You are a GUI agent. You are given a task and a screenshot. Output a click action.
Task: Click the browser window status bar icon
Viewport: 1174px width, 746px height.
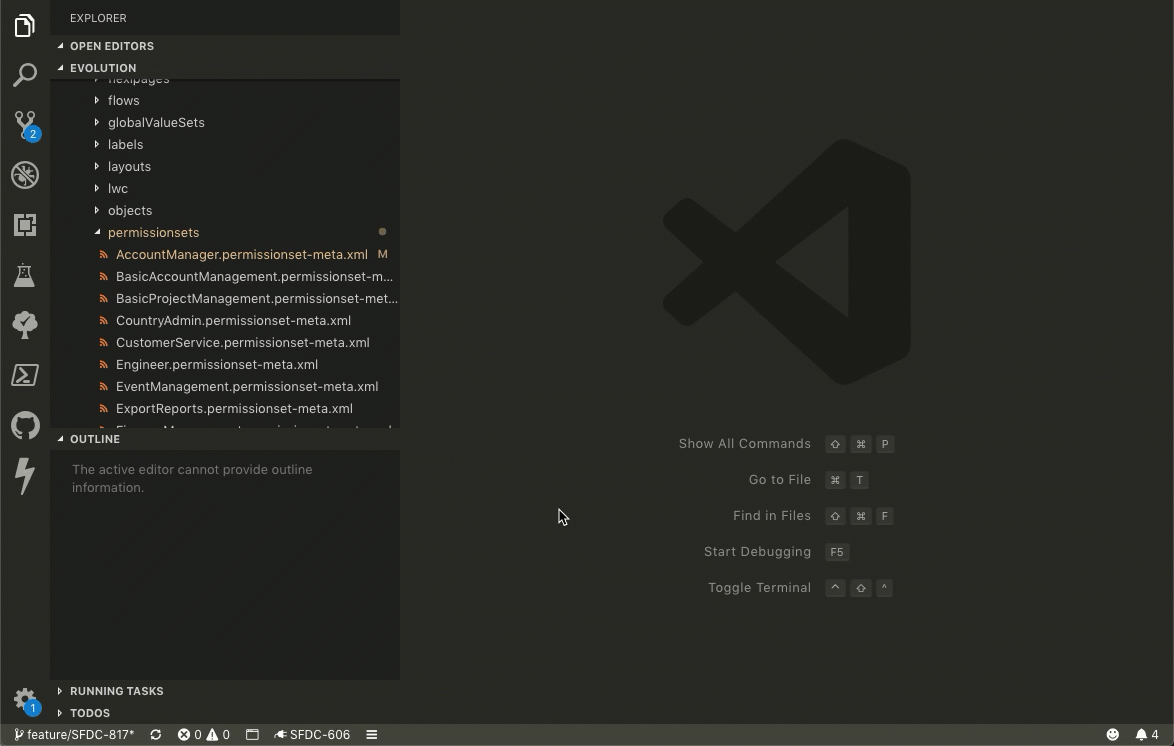pyautogui.click(x=252, y=735)
